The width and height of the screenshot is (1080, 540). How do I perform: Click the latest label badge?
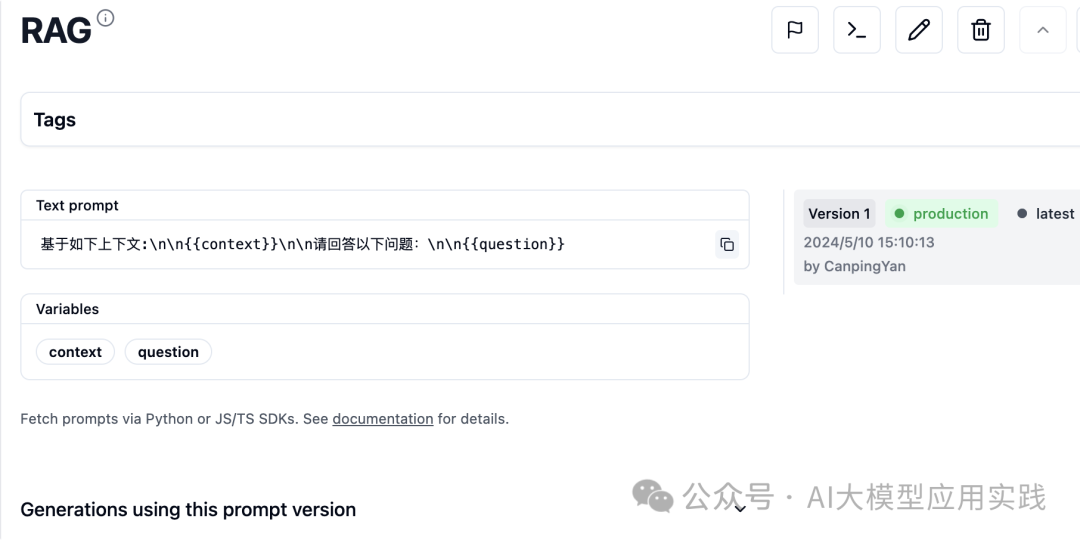point(1046,214)
